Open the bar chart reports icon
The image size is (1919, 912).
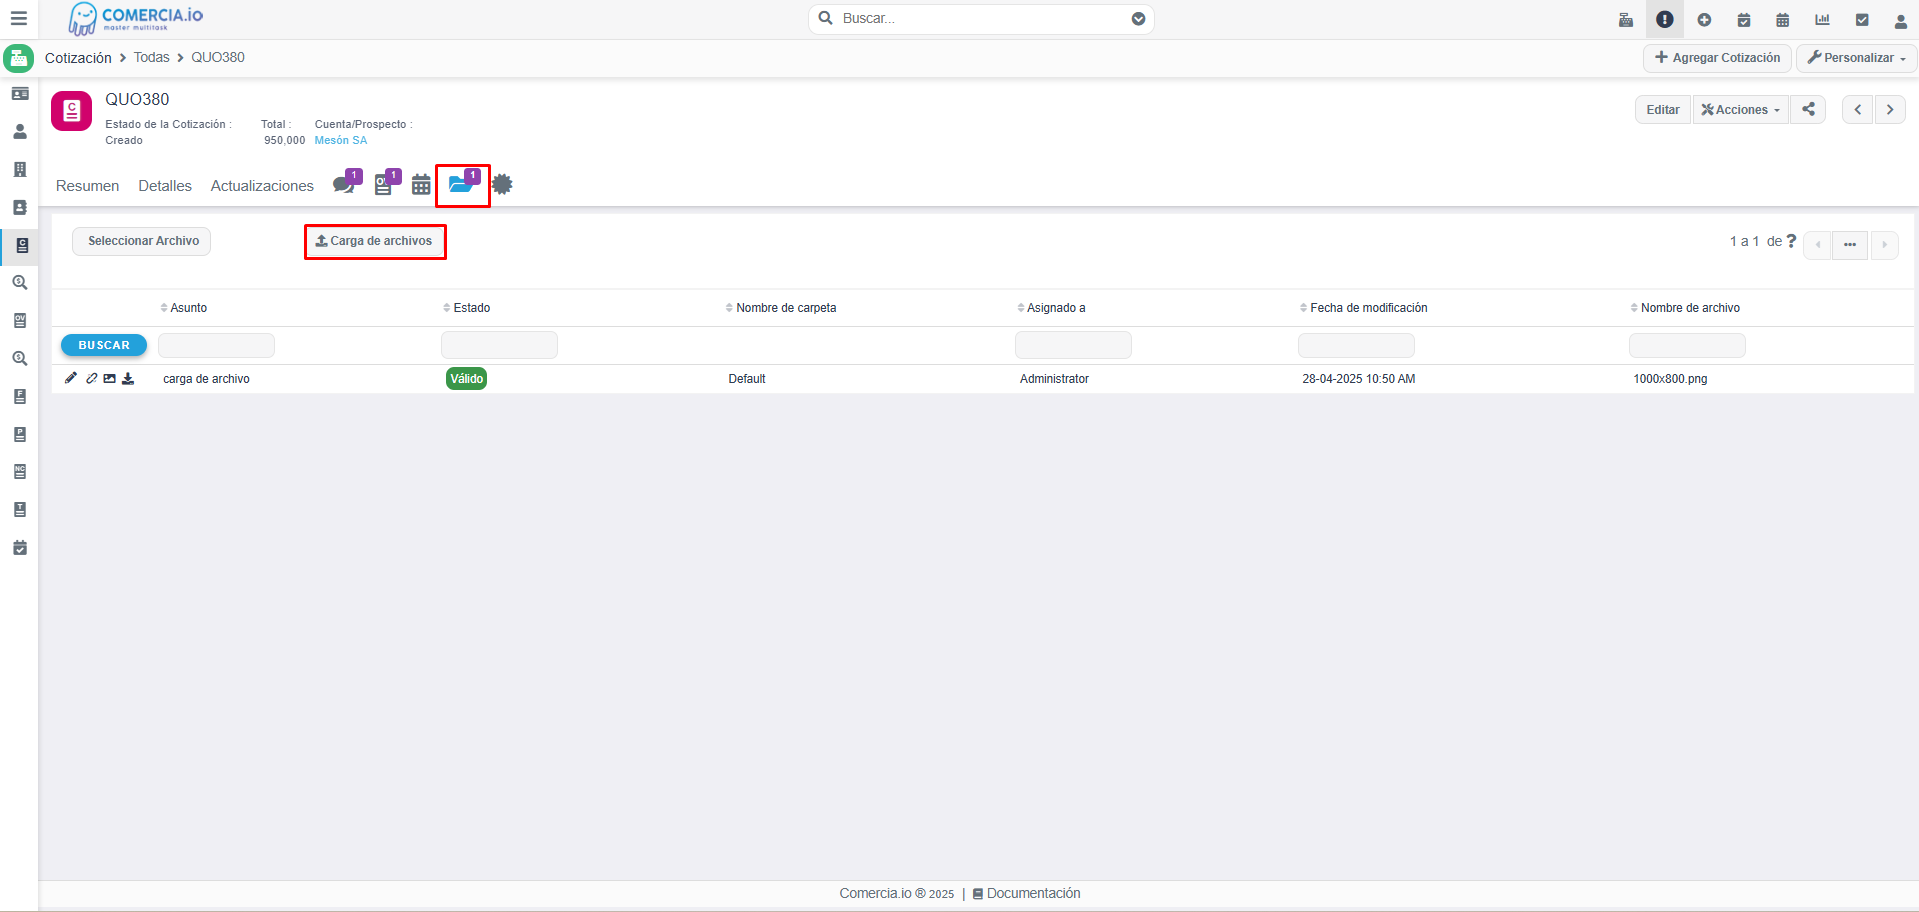tap(1822, 20)
